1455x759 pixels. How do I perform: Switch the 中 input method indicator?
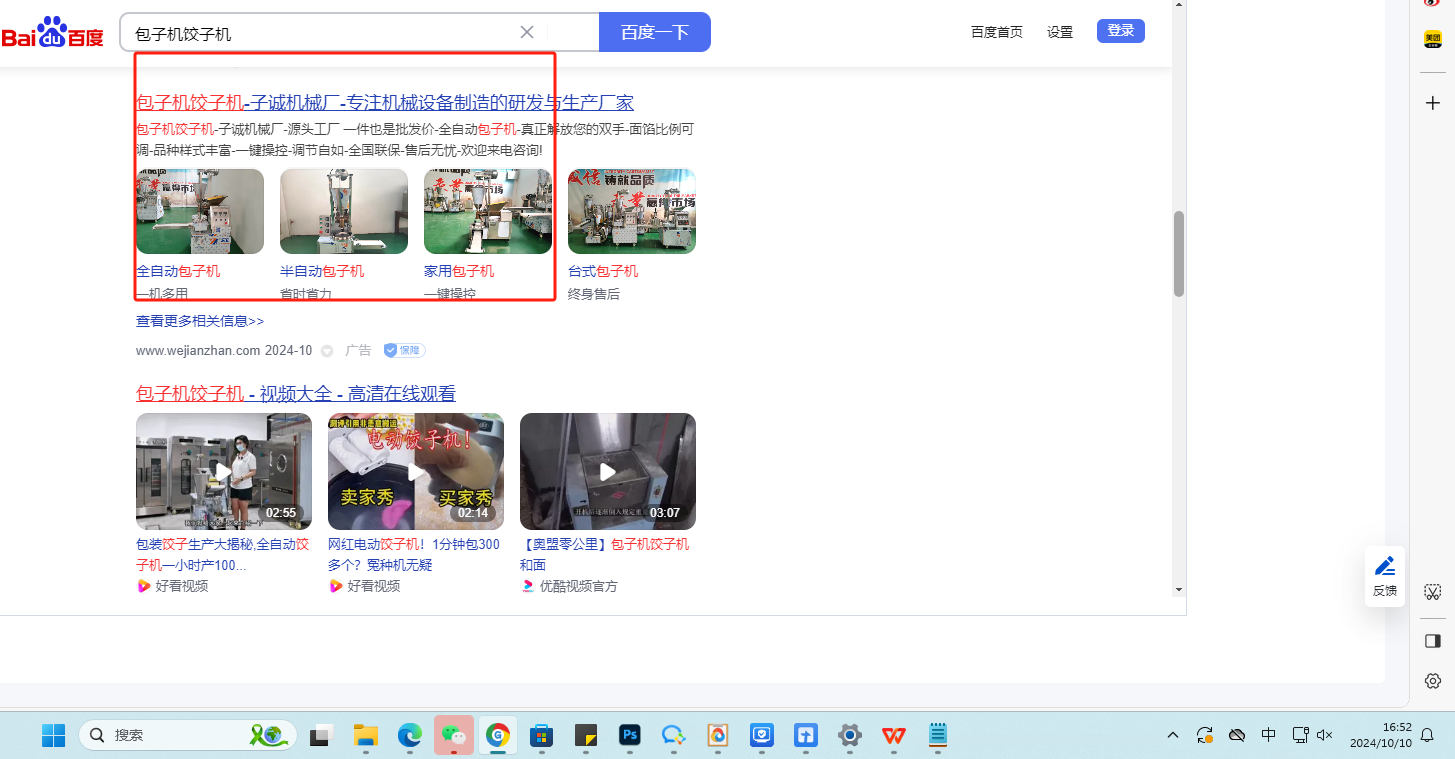click(1269, 735)
